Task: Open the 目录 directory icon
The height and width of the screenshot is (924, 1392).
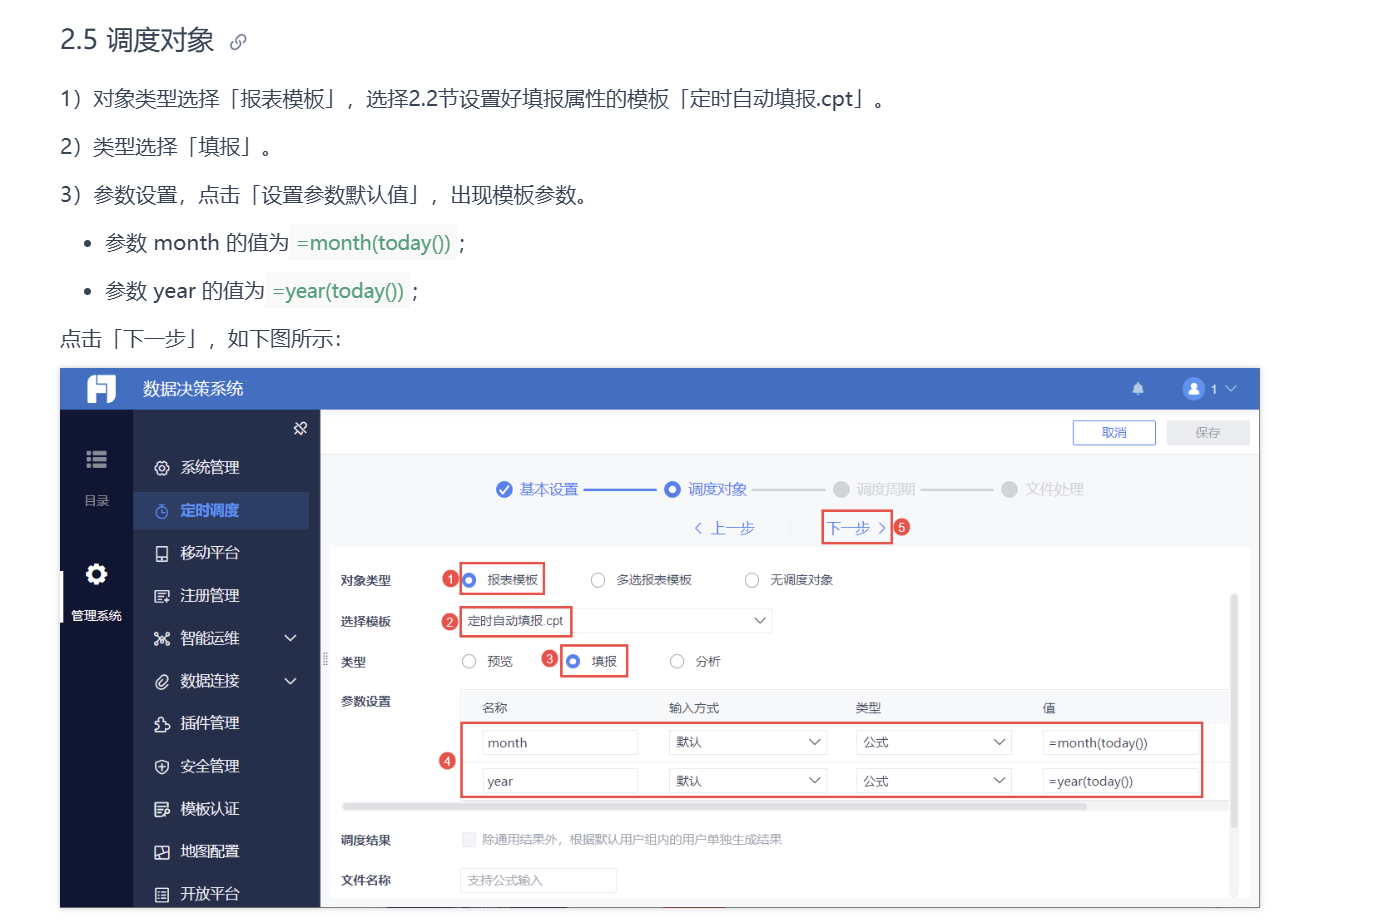Action: coord(96,460)
